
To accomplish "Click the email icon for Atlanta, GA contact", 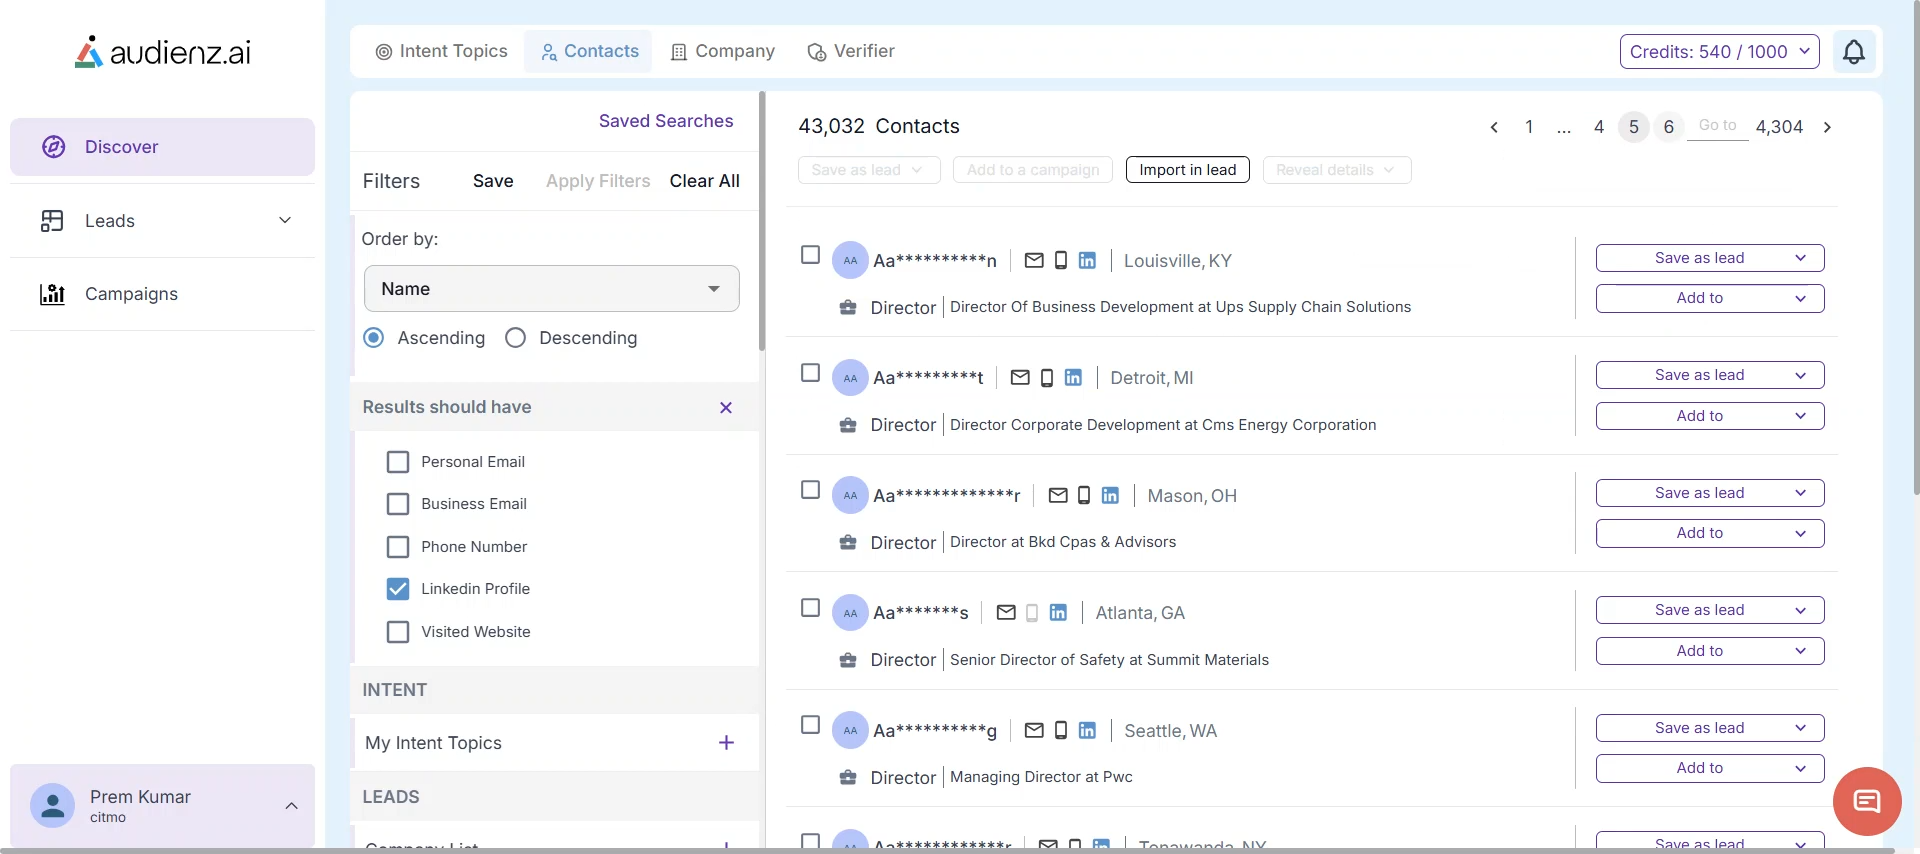I will click(x=1006, y=613).
